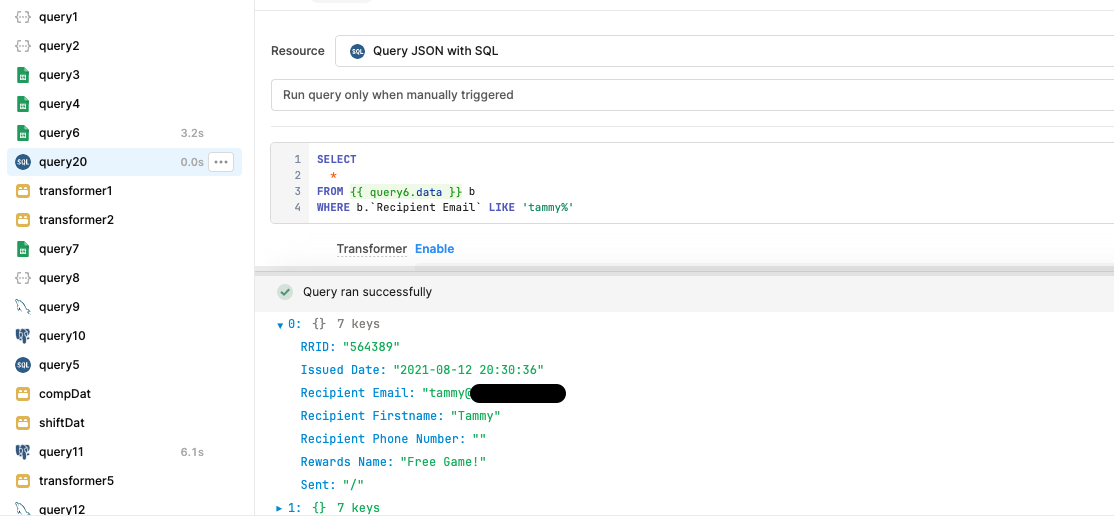The width and height of the screenshot is (1114, 521).
Task: Click the Sent value "/"
Action: click(x=353, y=485)
